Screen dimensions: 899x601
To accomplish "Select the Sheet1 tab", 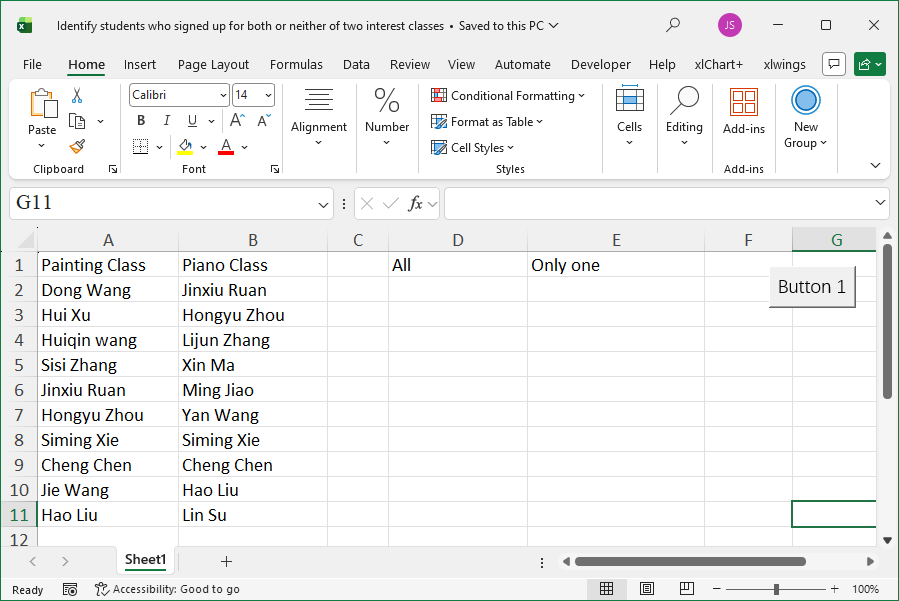I will point(145,560).
